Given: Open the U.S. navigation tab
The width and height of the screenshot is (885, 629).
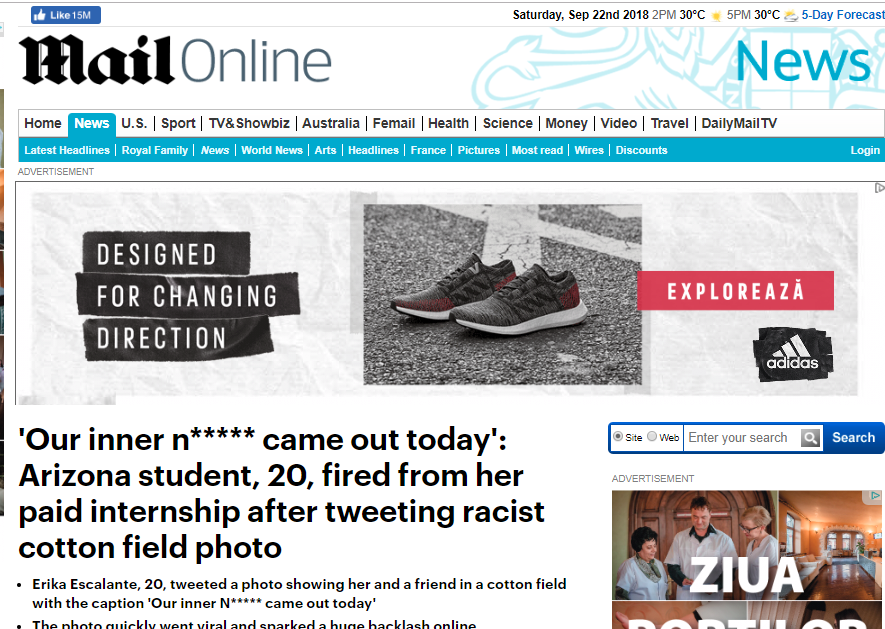Looking at the screenshot, I should [134, 123].
